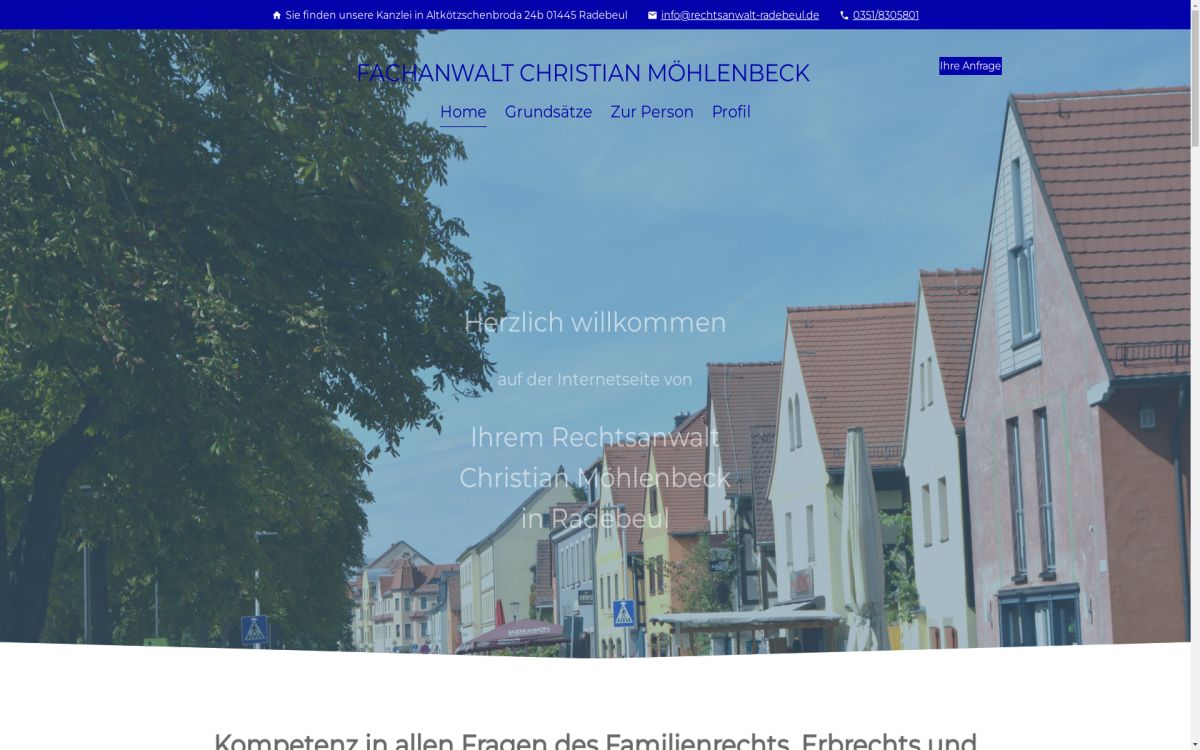This screenshot has width=1200, height=750.
Task: Click the phone icon in top bar
Action: (844, 15)
